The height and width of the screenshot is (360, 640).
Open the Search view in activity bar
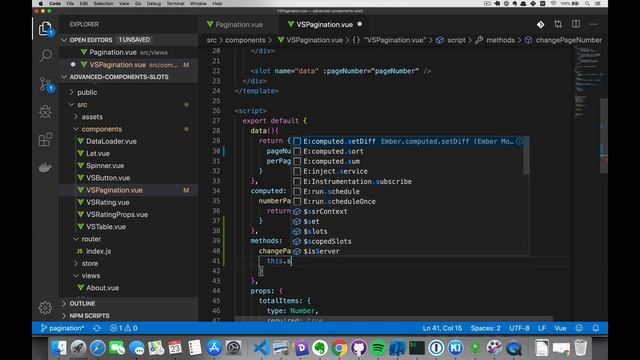45,56
